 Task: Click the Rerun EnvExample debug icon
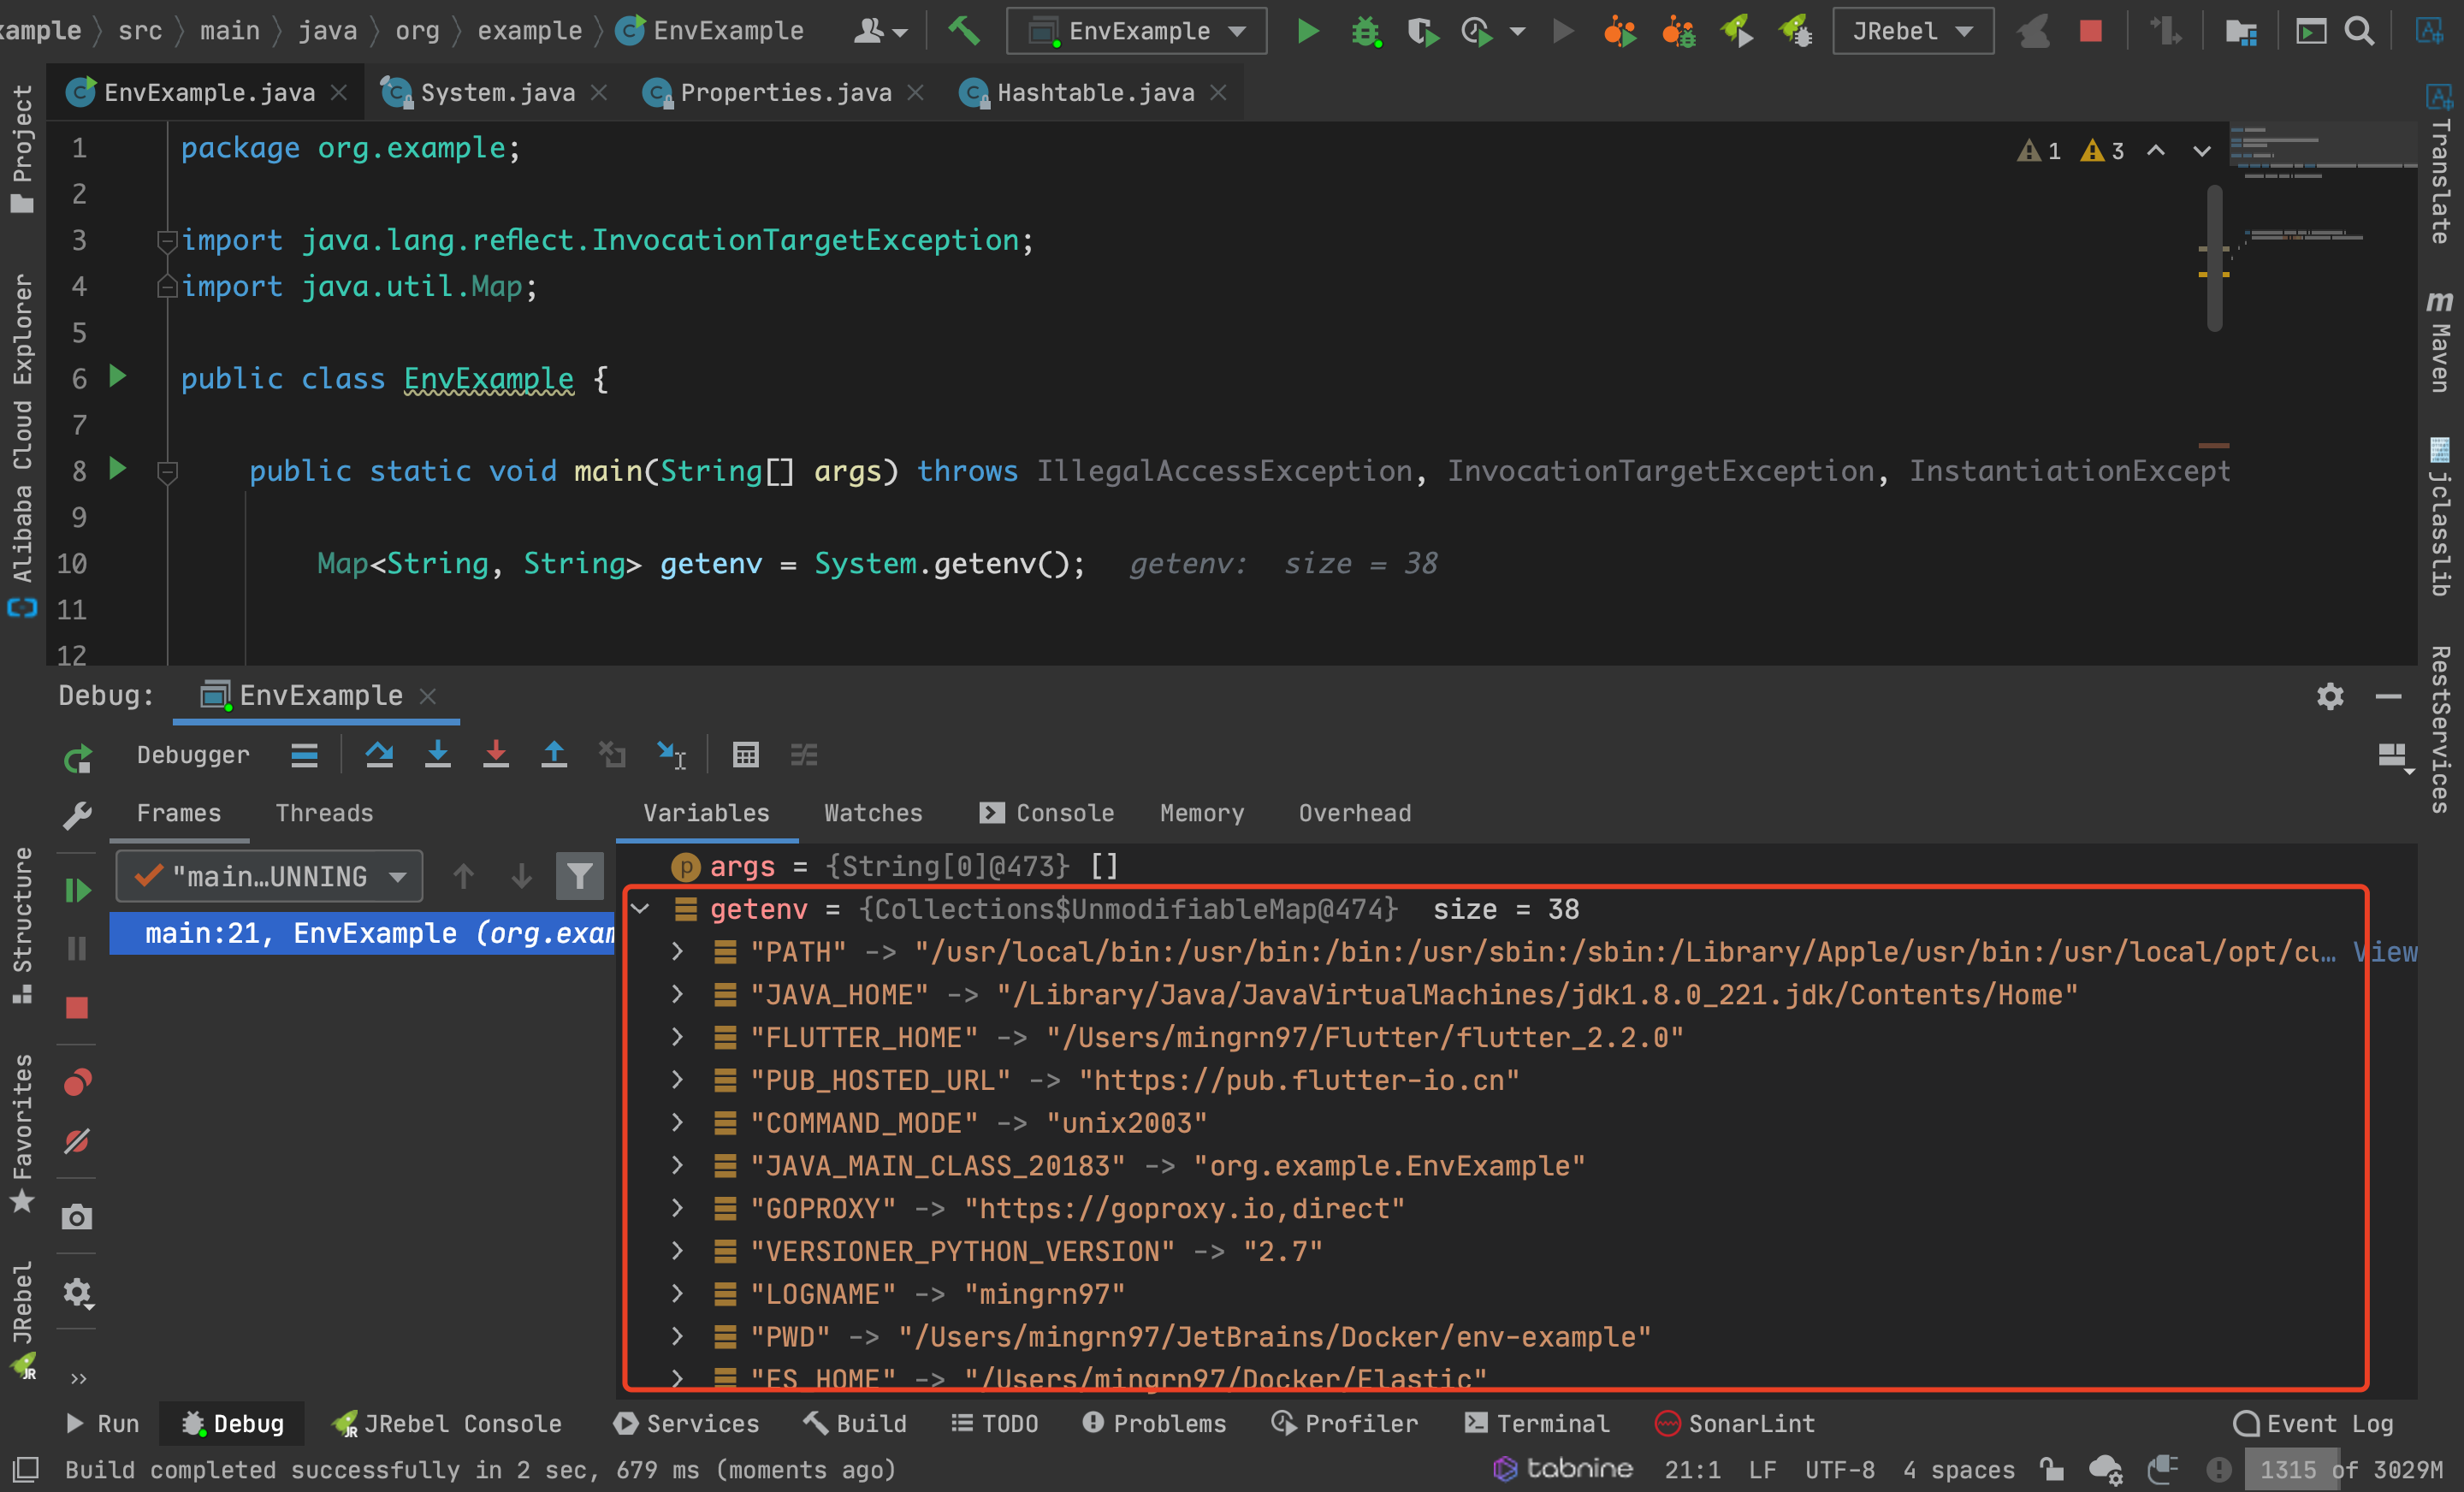point(77,759)
